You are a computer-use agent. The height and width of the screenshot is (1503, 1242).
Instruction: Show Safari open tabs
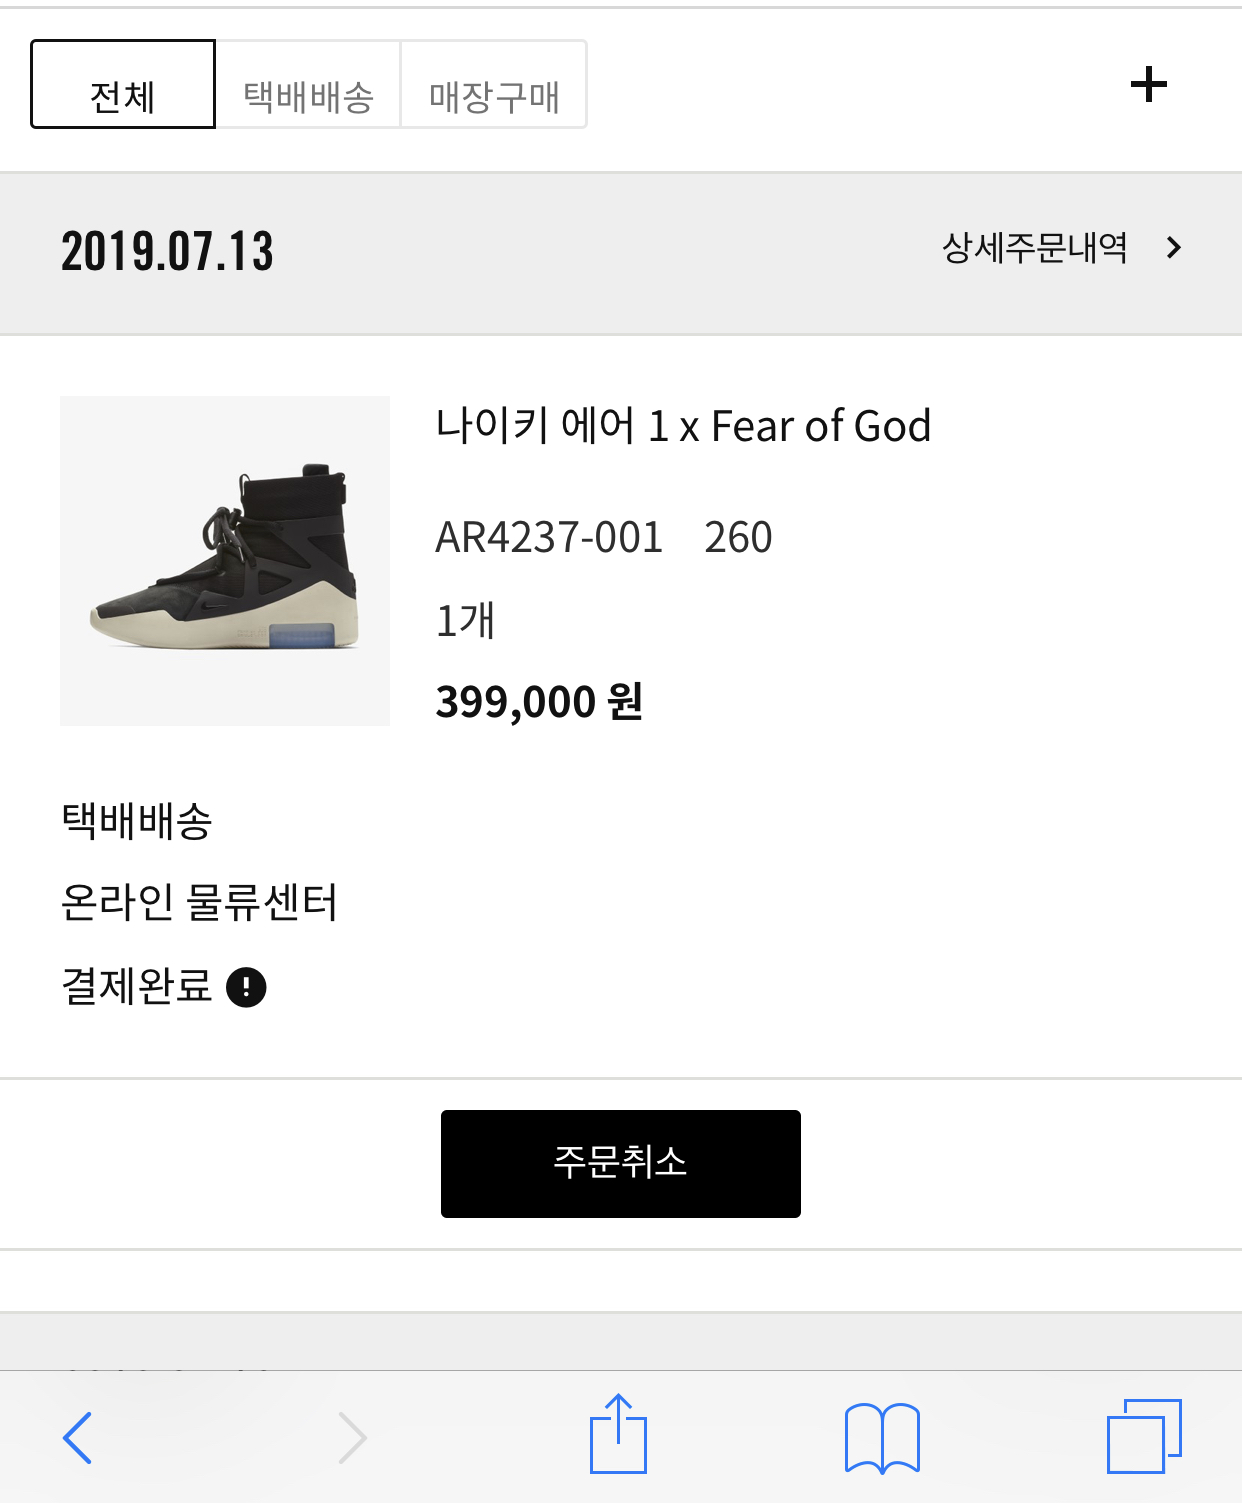pos(1144,1437)
